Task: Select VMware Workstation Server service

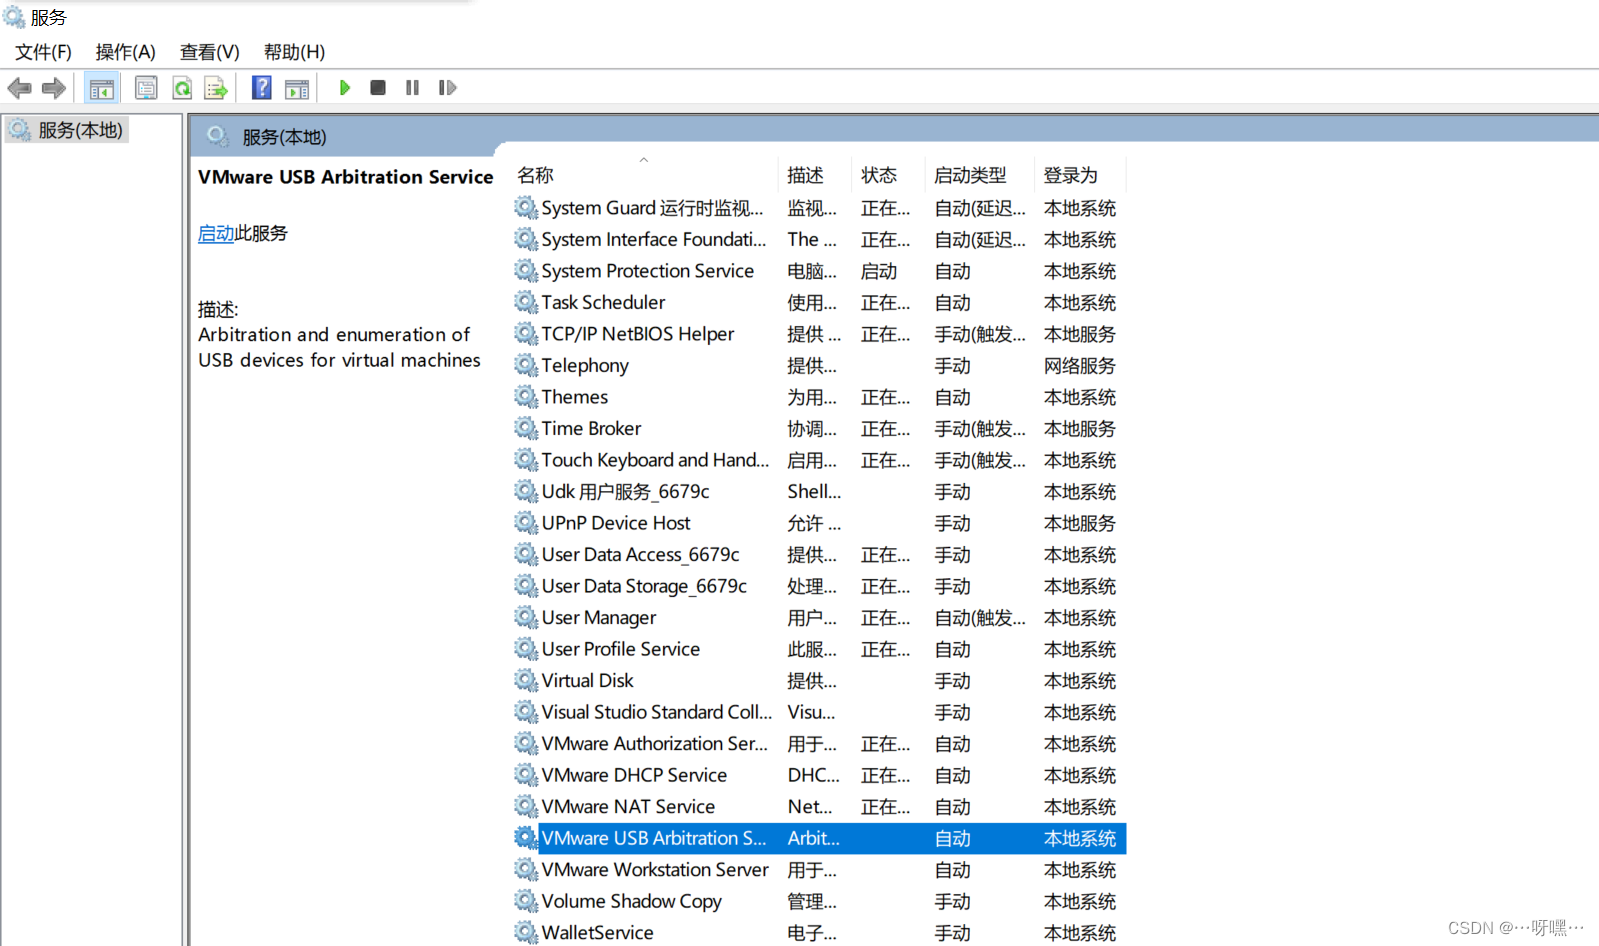Action: click(x=820, y=869)
